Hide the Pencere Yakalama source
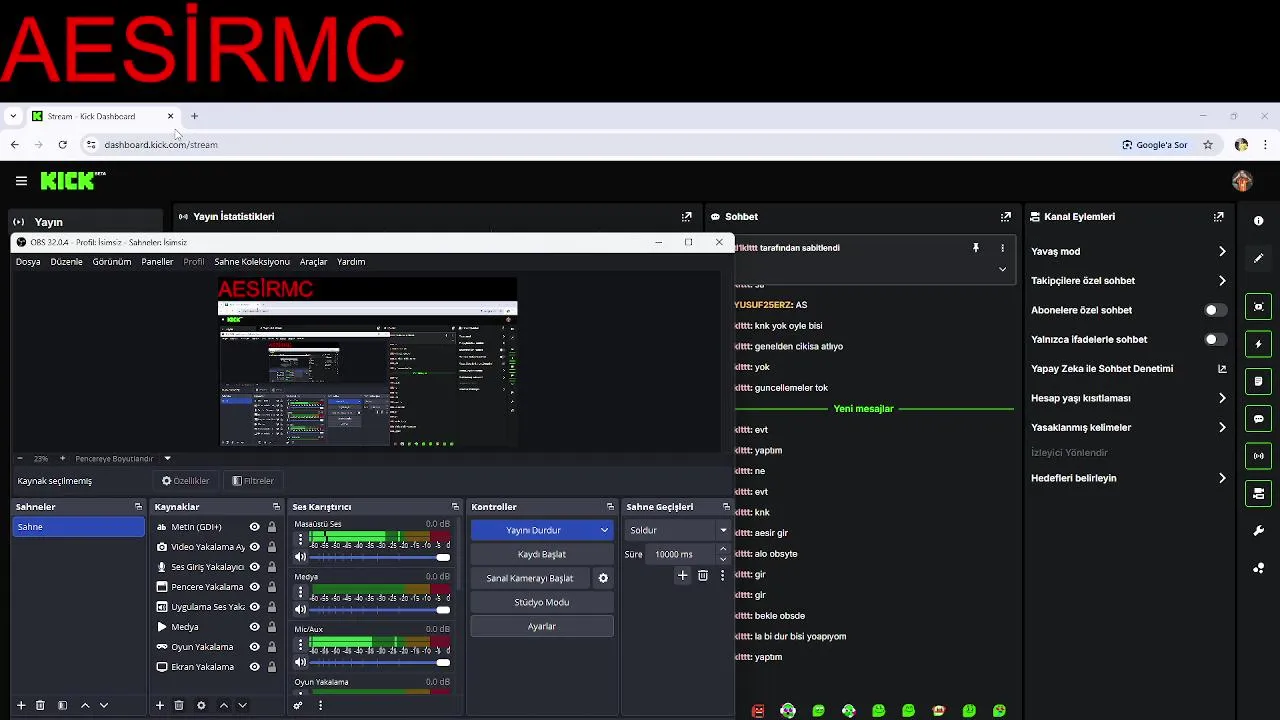This screenshot has width=1280, height=720. pos(254,587)
